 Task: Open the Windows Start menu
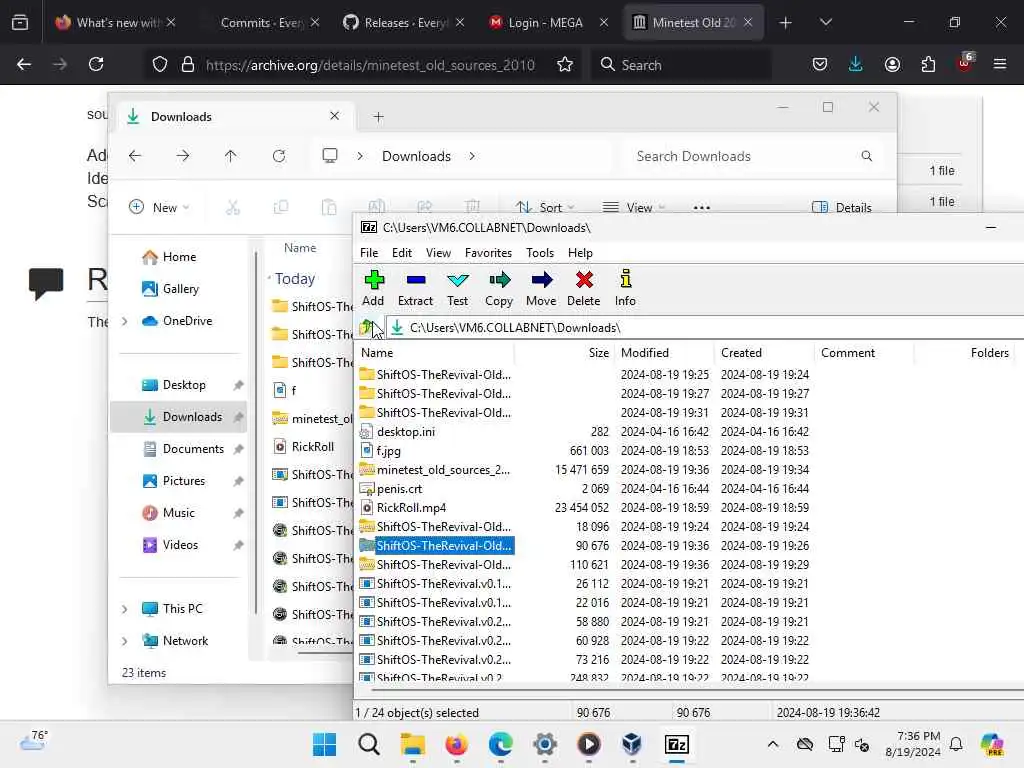click(x=325, y=744)
